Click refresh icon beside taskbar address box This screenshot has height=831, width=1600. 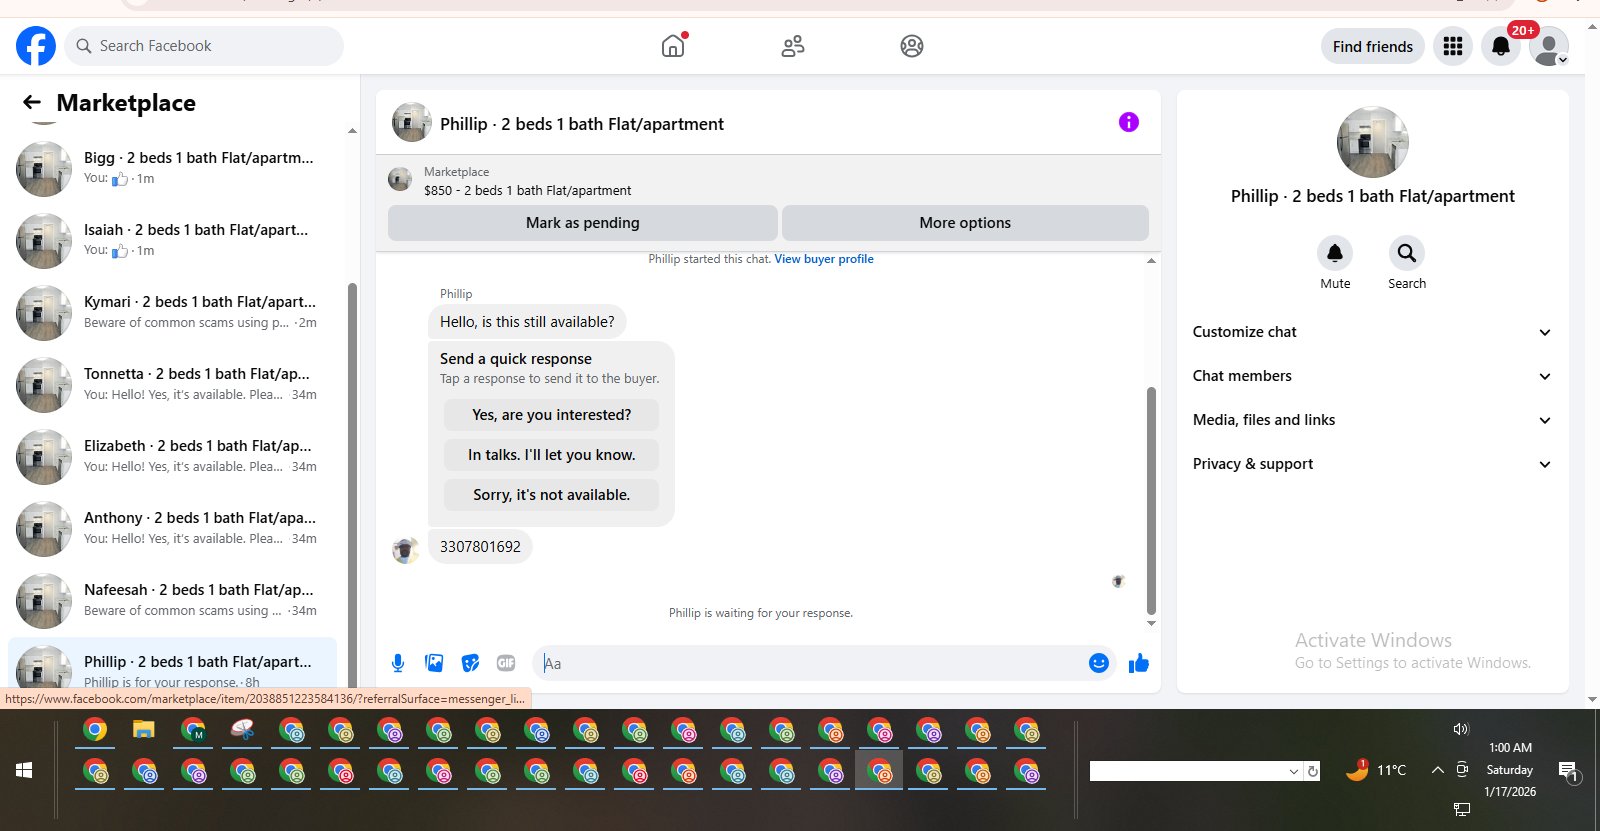[1313, 771]
